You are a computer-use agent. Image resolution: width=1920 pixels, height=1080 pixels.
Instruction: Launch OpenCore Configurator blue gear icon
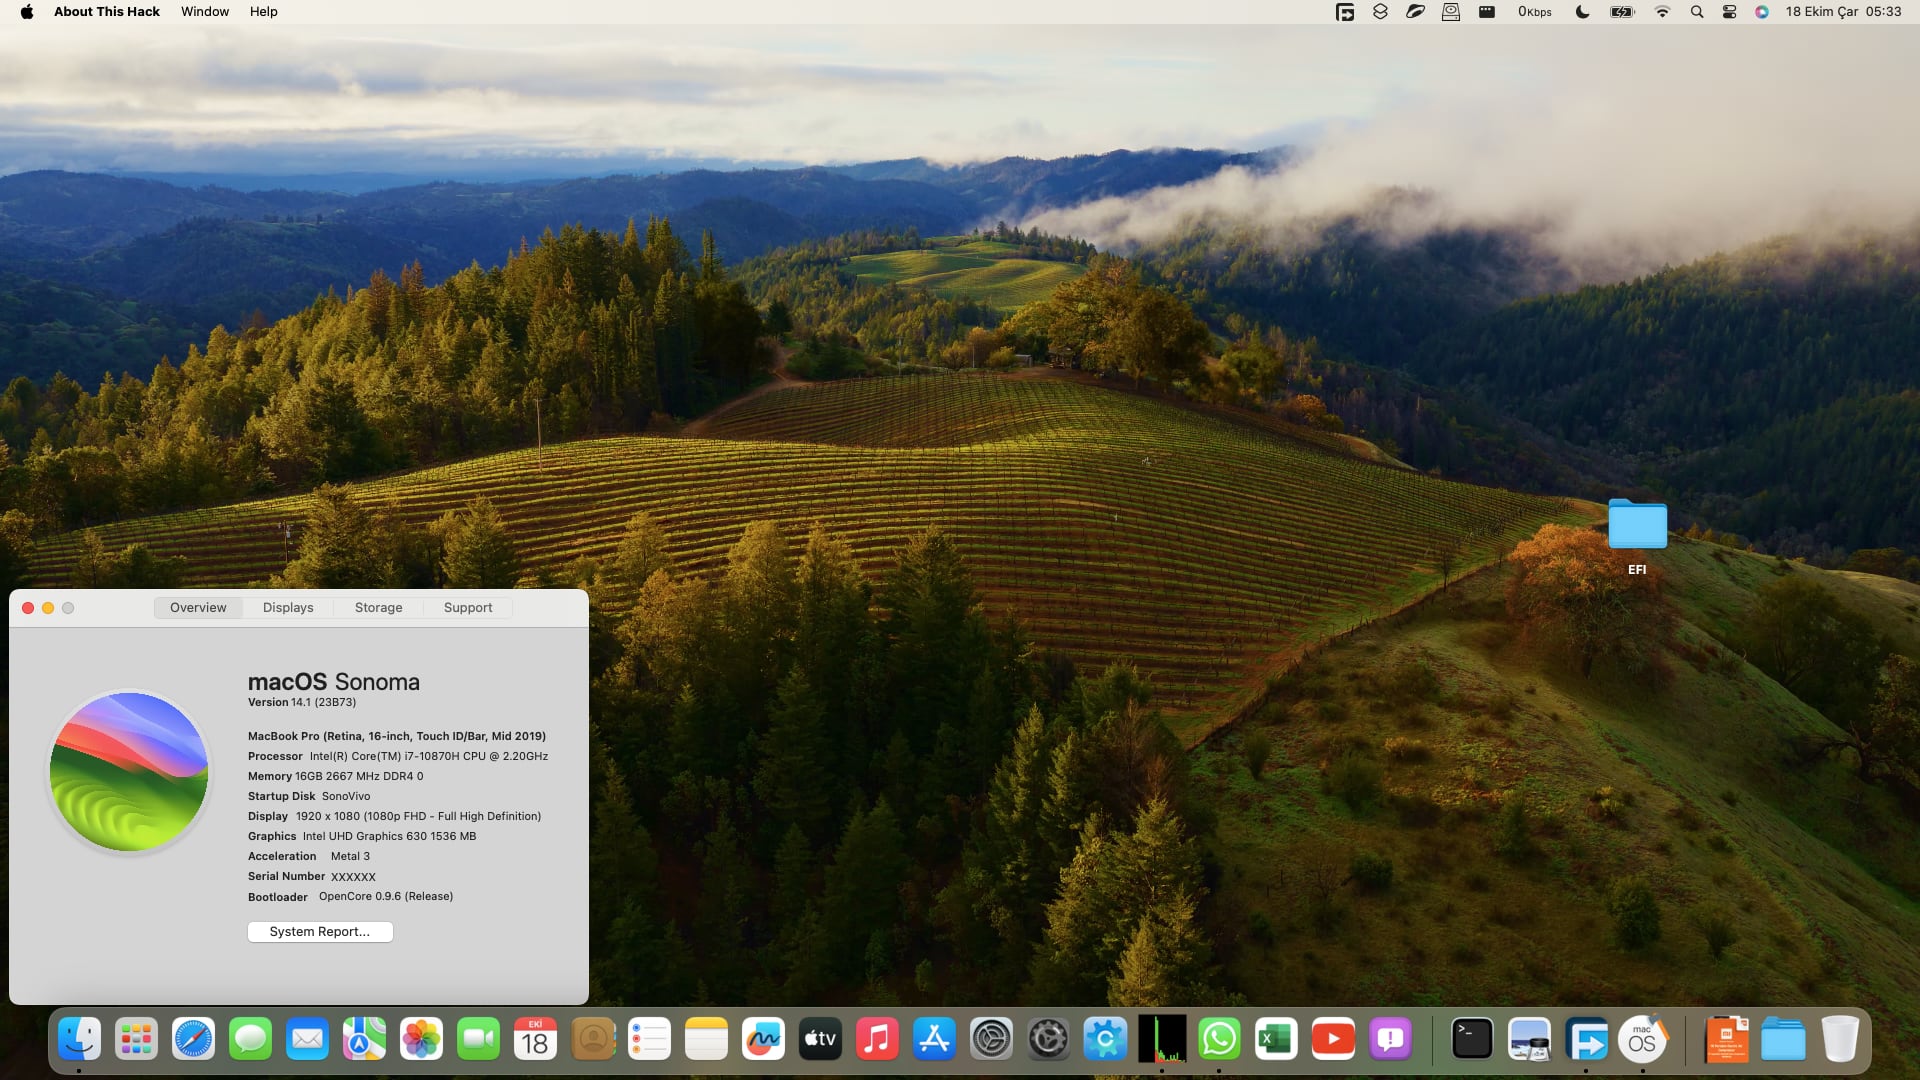[1105, 1039]
